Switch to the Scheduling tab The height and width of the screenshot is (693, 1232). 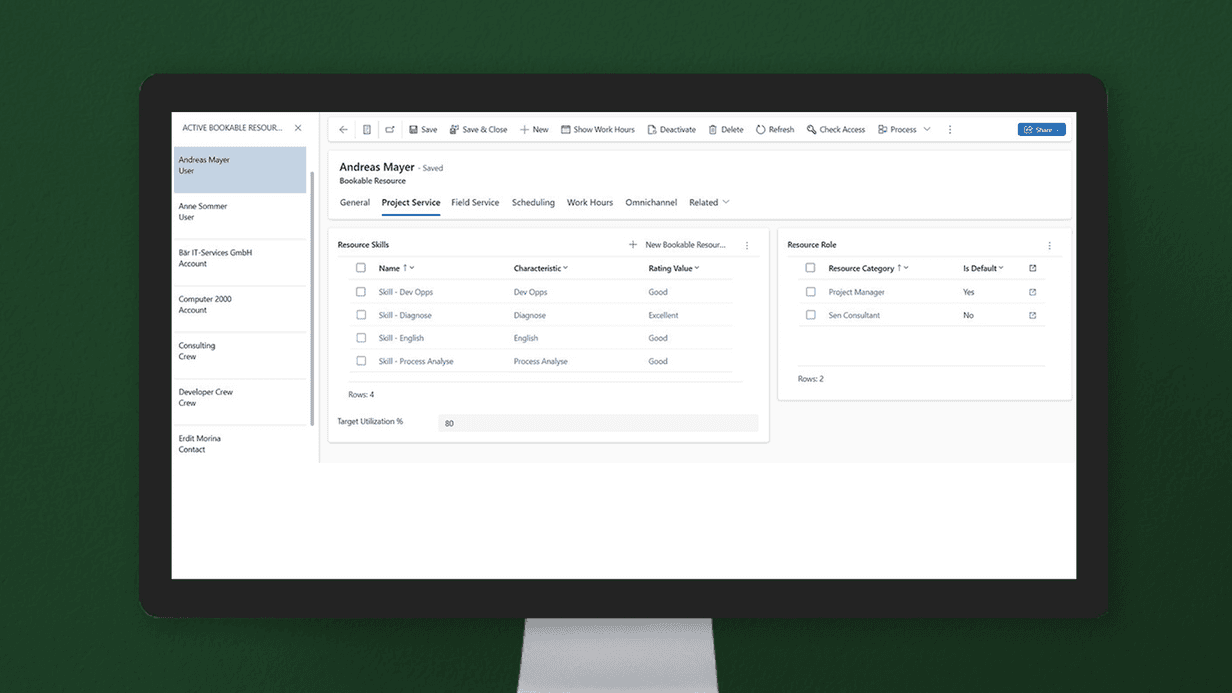(533, 202)
